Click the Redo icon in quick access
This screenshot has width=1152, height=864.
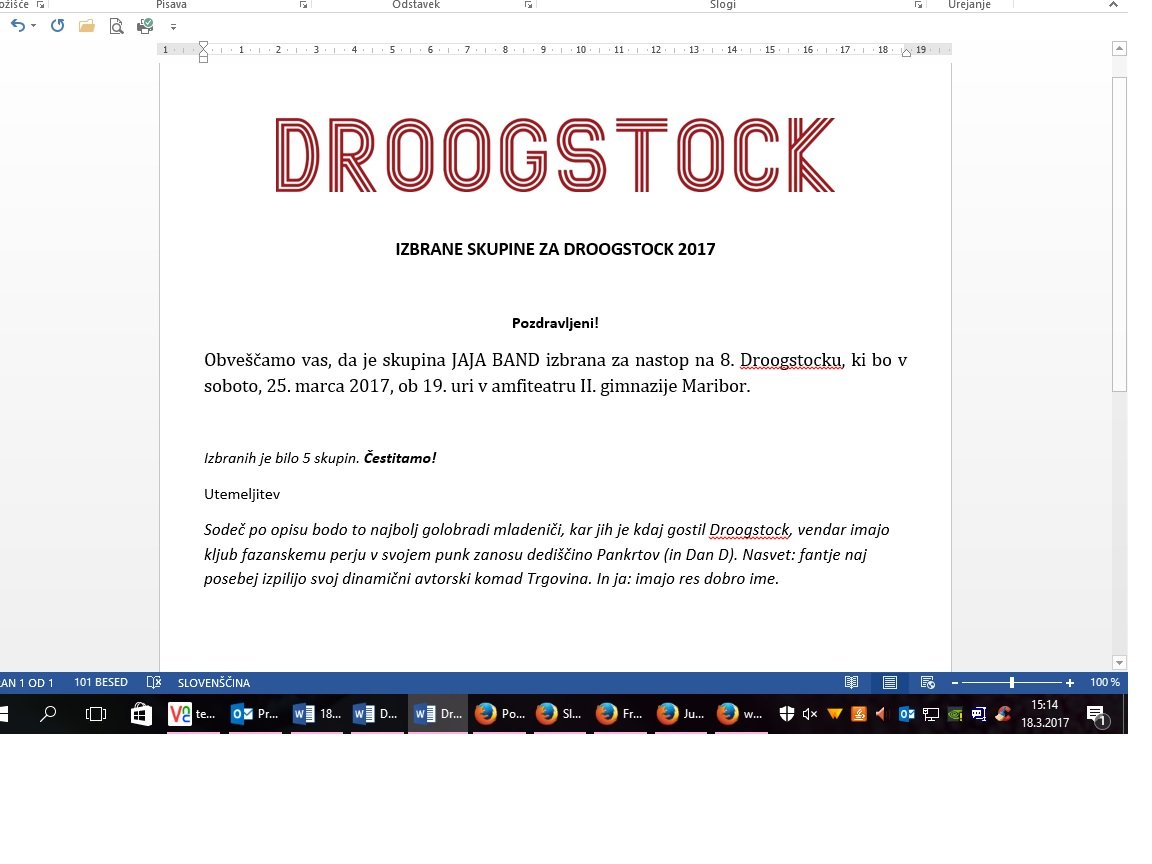57,26
